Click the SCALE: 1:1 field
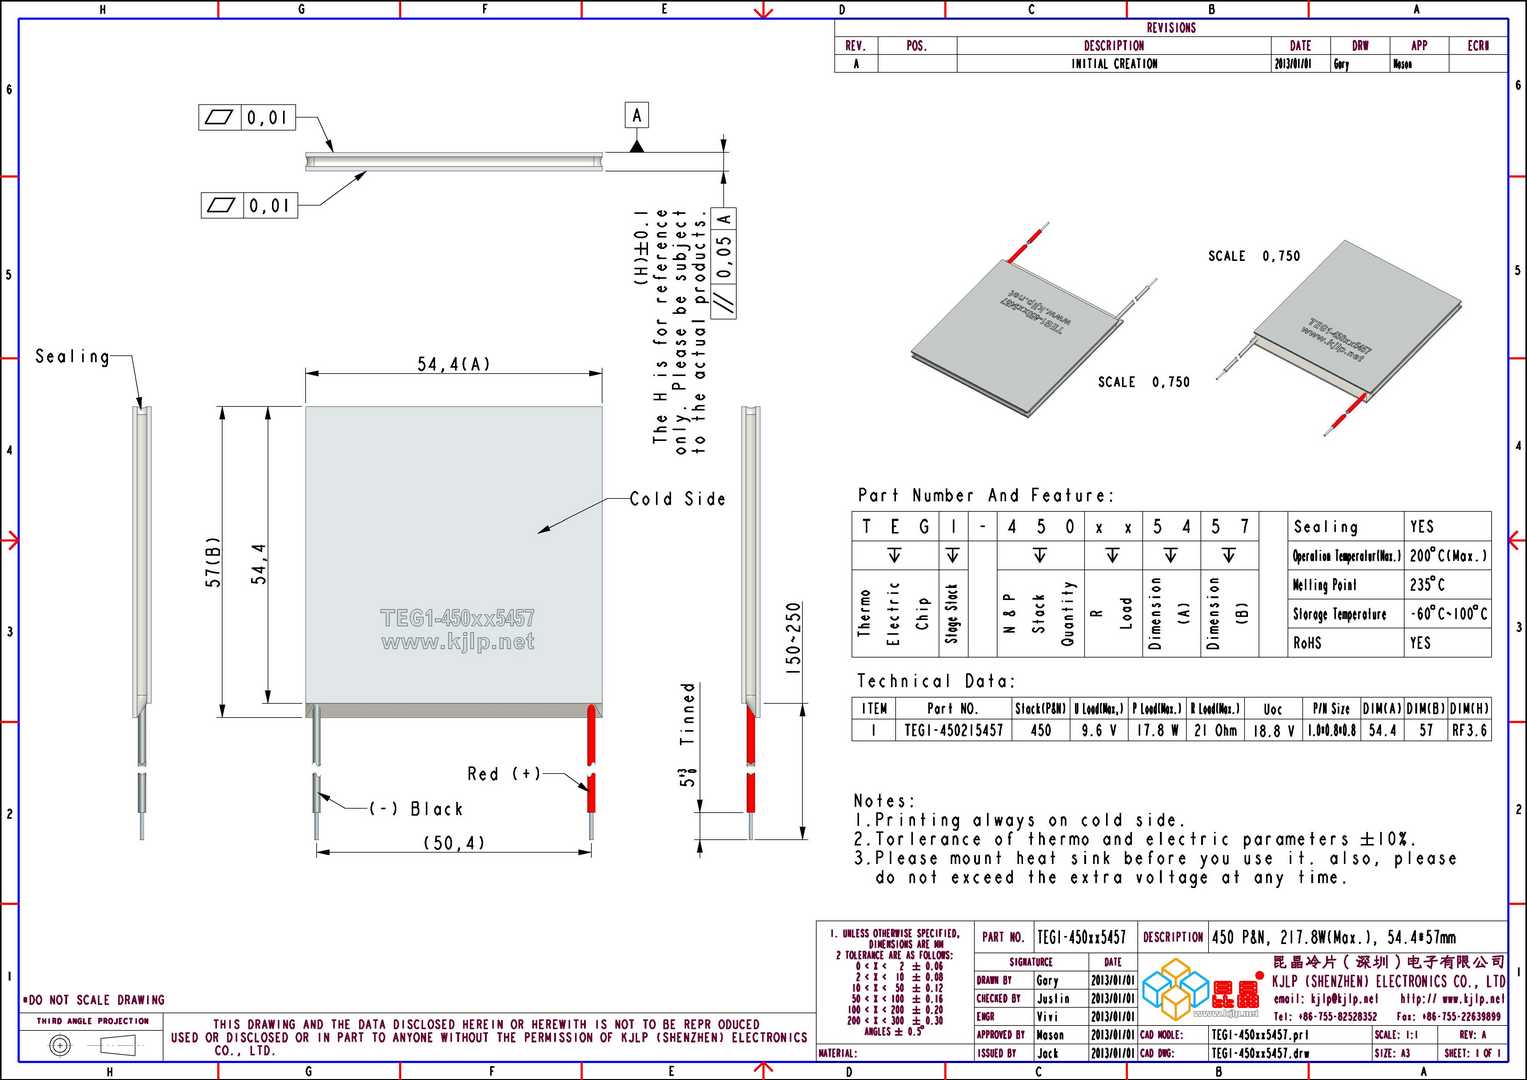This screenshot has height=1080, width=1527. pos(1397,1035)
